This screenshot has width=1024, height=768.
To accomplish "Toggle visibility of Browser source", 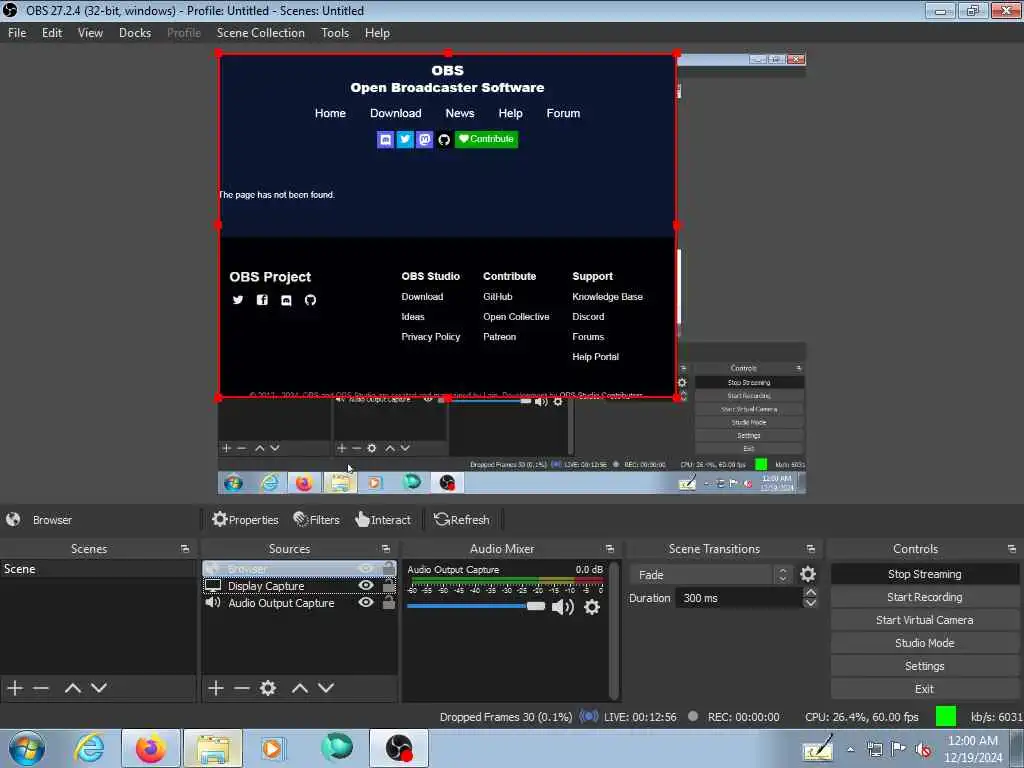I will [366, 569].
